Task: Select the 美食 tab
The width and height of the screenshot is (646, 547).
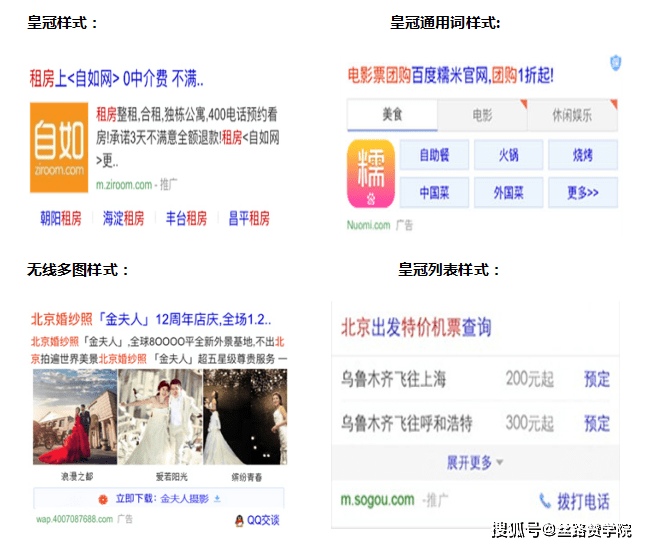Action: pyautogui.click(x=392, y=115)
